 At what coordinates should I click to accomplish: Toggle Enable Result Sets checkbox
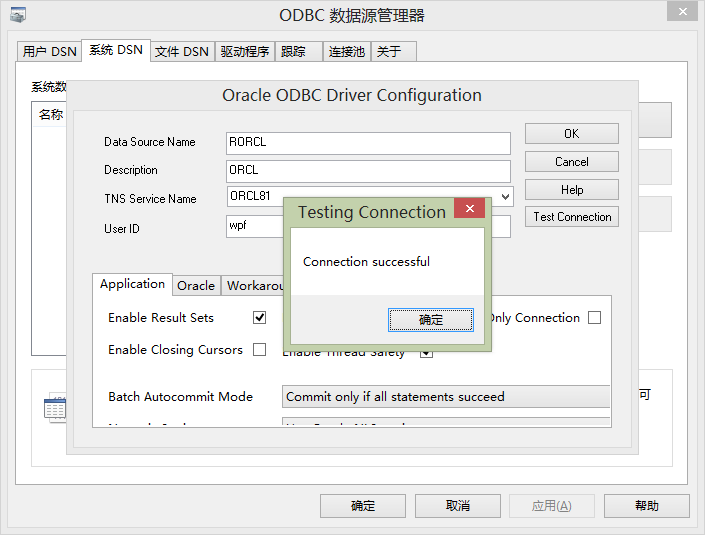pos(259,317)
